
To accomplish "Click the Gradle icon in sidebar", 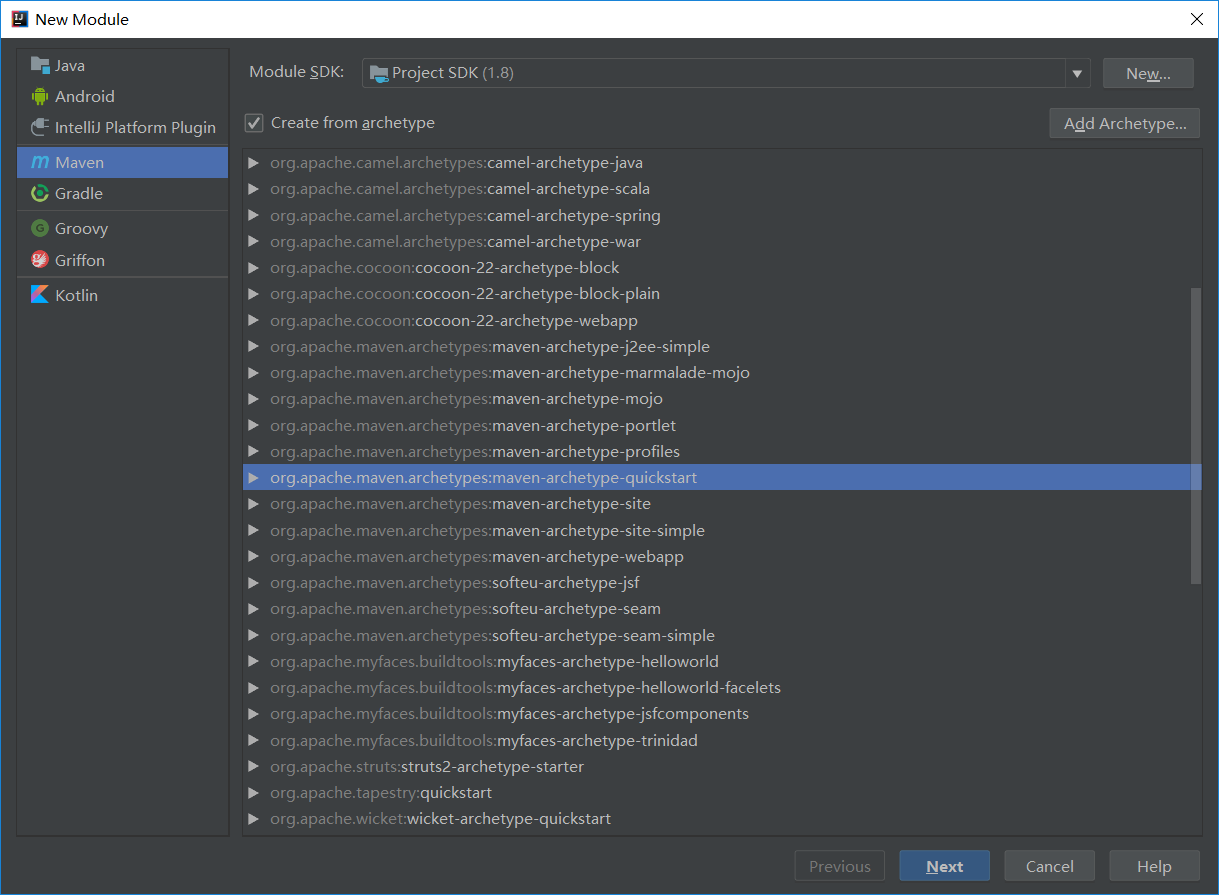I will point(40,193).
